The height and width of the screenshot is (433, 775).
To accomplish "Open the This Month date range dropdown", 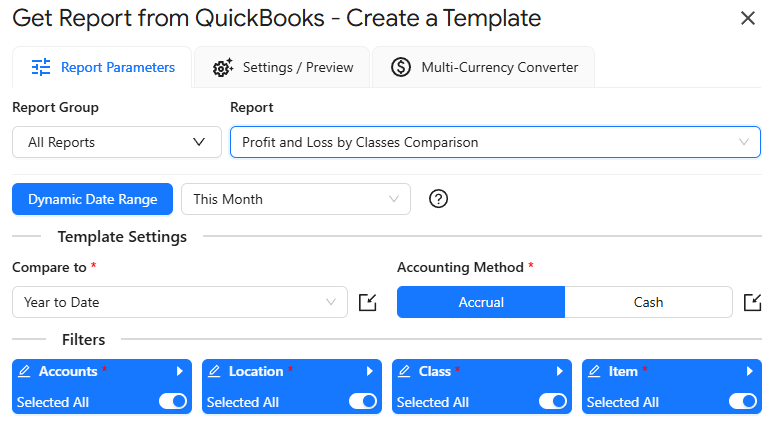I will 296,199.
